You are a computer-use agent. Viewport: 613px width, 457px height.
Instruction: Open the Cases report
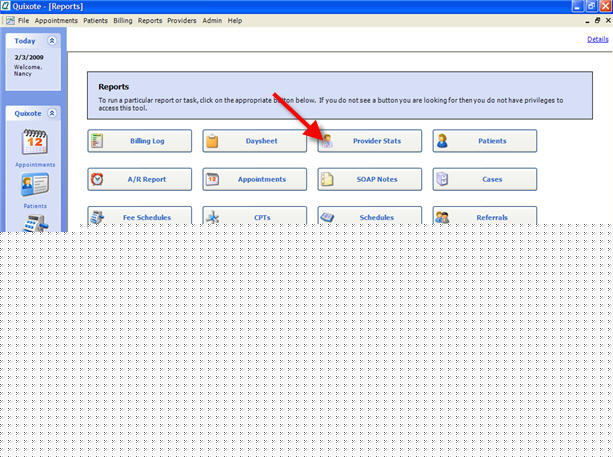484,179
